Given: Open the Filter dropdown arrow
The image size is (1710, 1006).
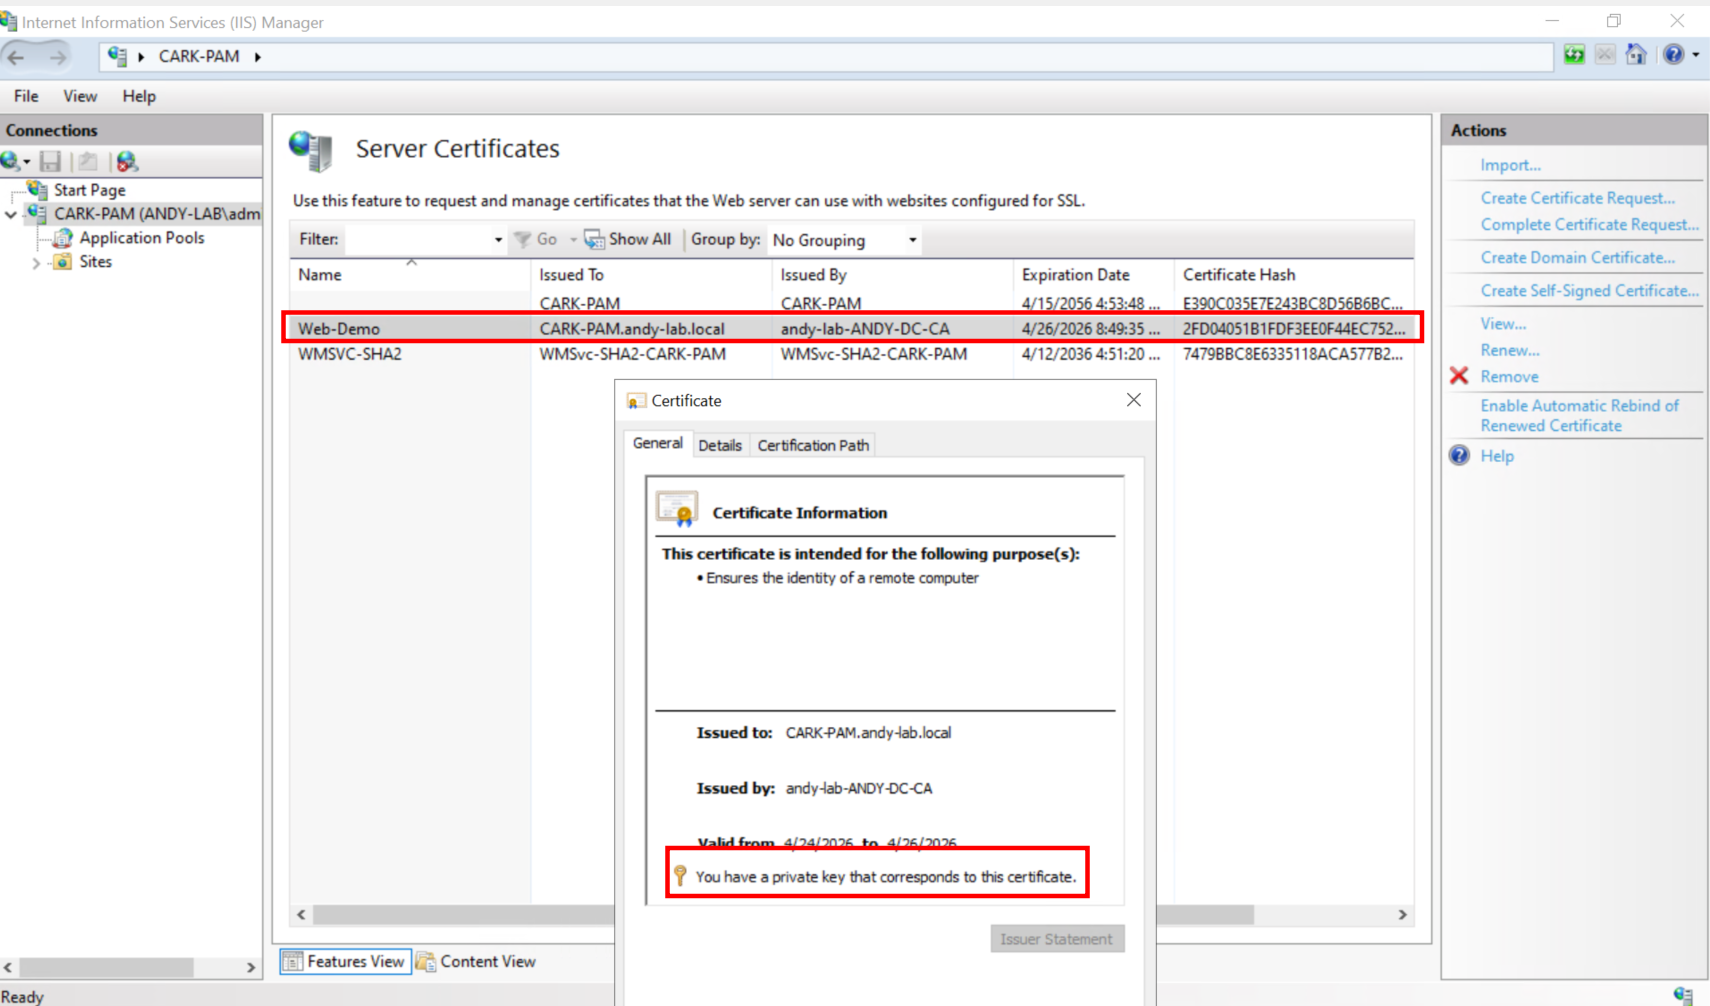Looking at the screenshot, I should (x=498, y=240).
